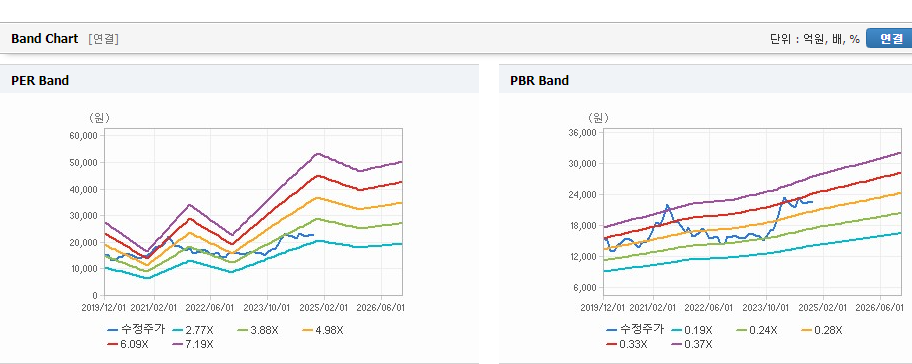This screenshot has height=364, width=912.
Task: Toggle the 7.19X legend series
Action: (193, 344)
